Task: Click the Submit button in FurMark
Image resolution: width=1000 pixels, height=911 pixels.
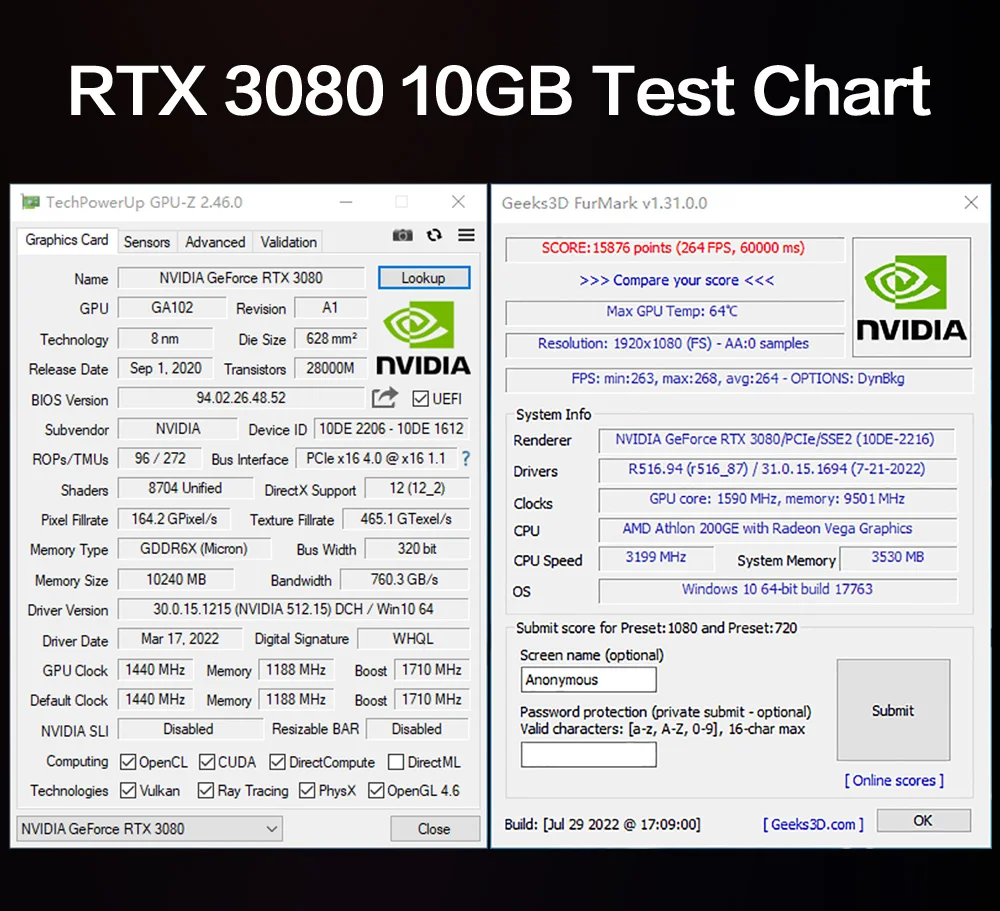Action: (x=892, y=710)
